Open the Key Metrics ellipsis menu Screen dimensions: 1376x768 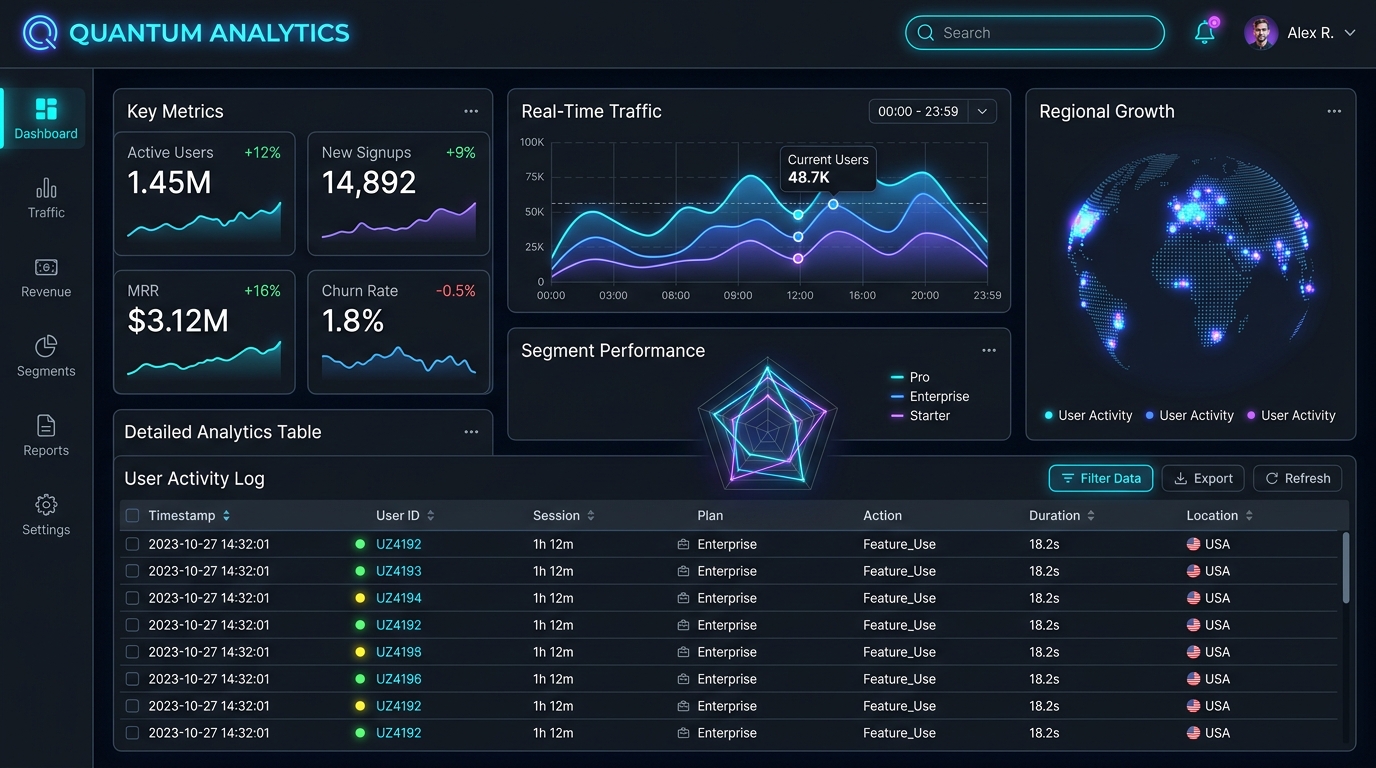(471, 111)
